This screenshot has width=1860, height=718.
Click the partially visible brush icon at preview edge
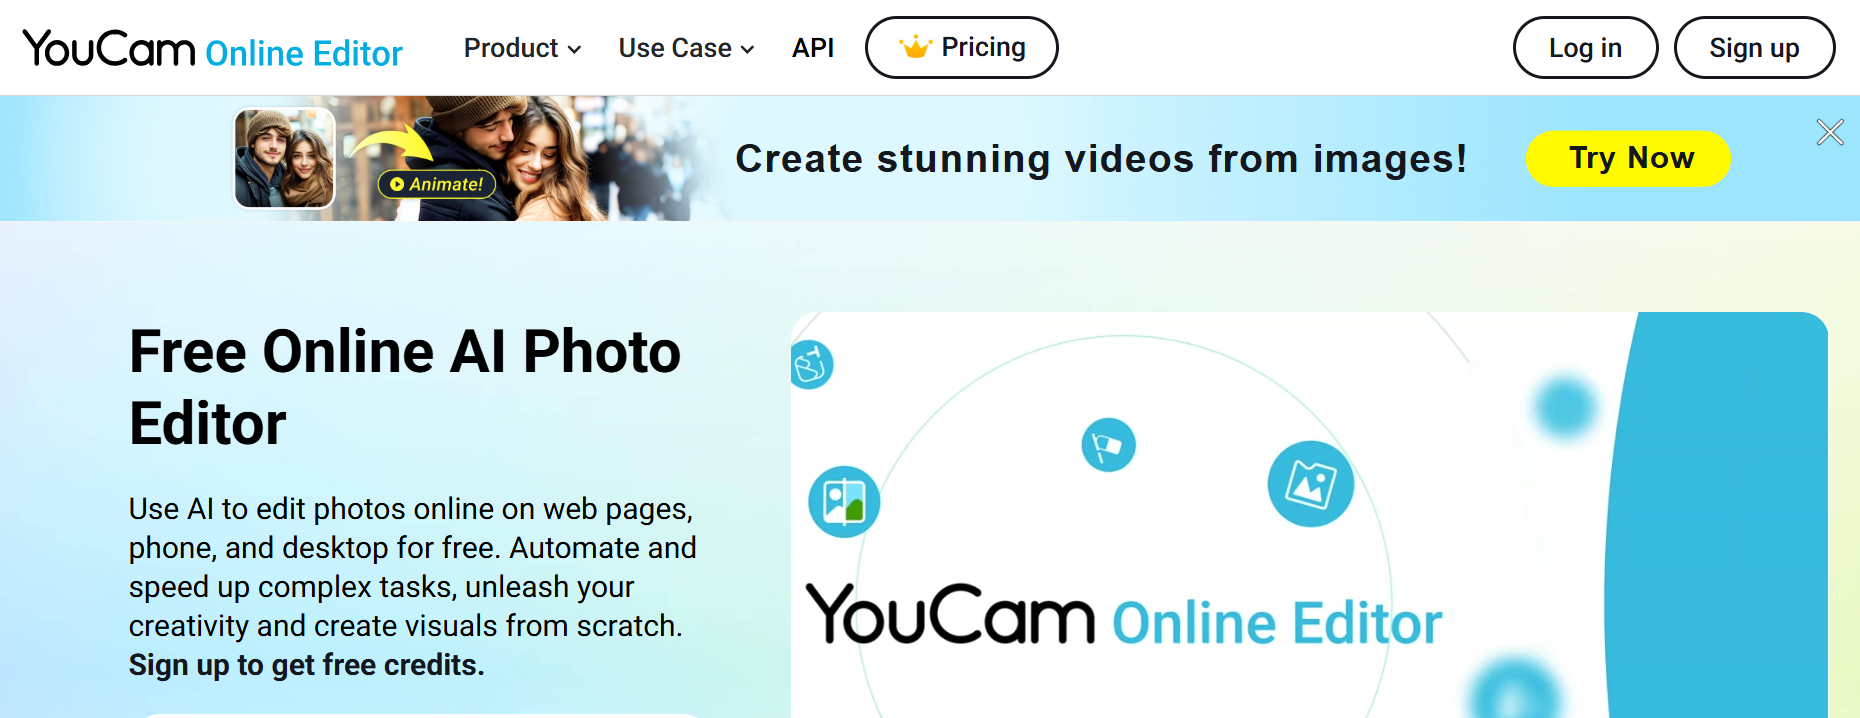(811, 364)
